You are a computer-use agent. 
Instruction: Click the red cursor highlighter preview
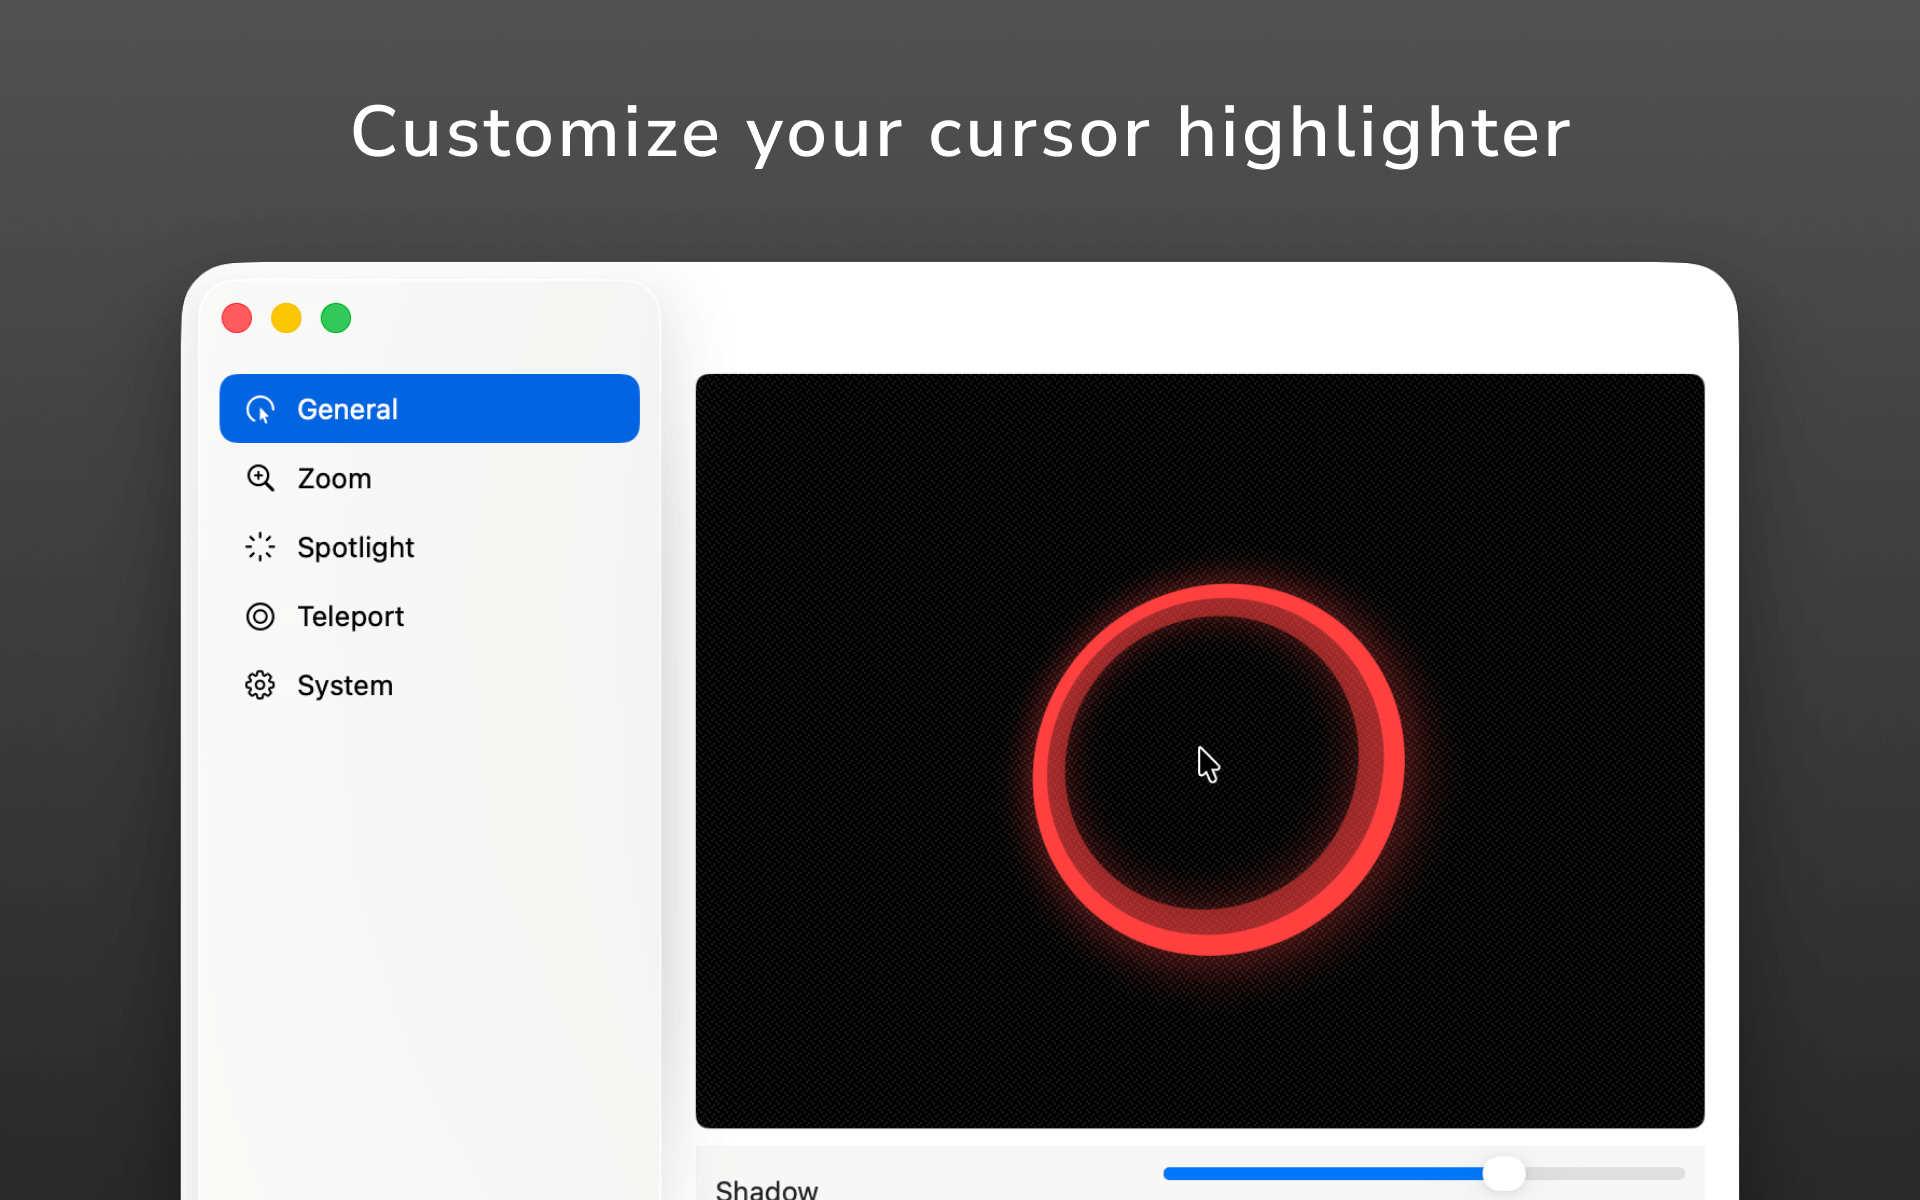click(x=1218, y=769)
